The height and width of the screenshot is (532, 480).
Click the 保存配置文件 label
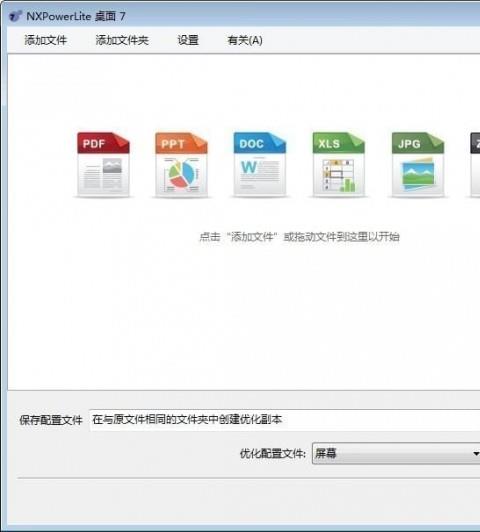coord(51,420)
